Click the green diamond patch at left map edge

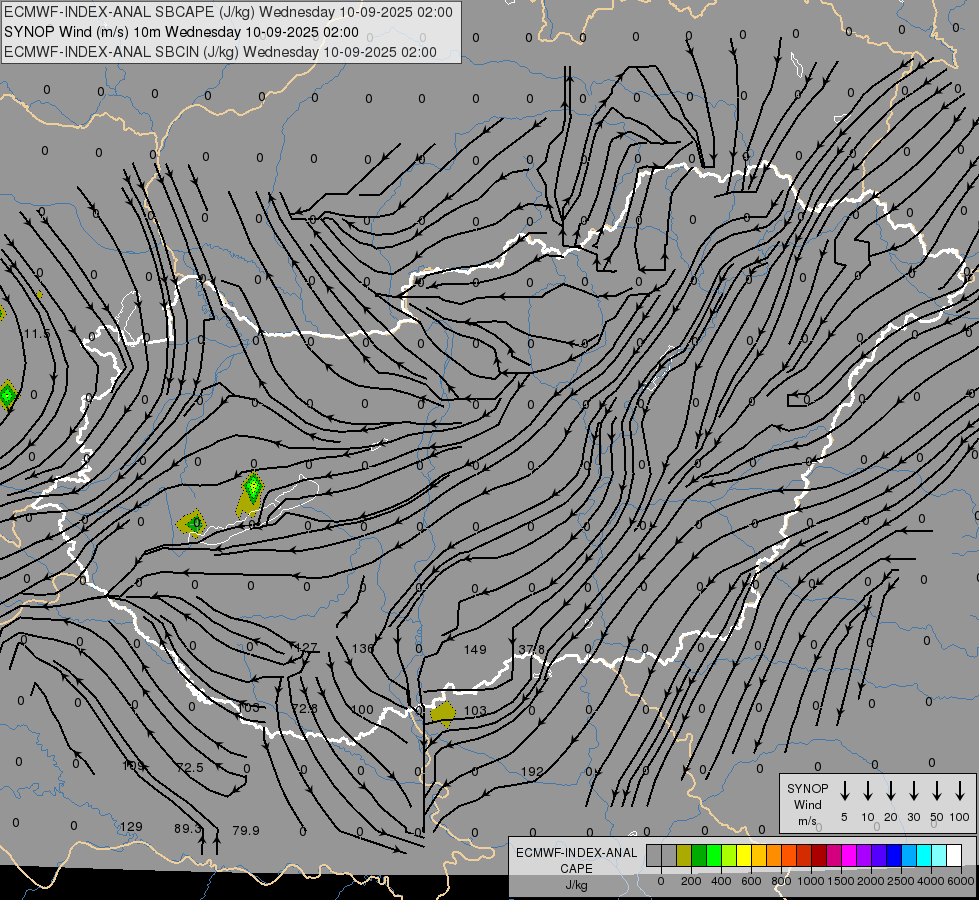click(x=7, y=395)
